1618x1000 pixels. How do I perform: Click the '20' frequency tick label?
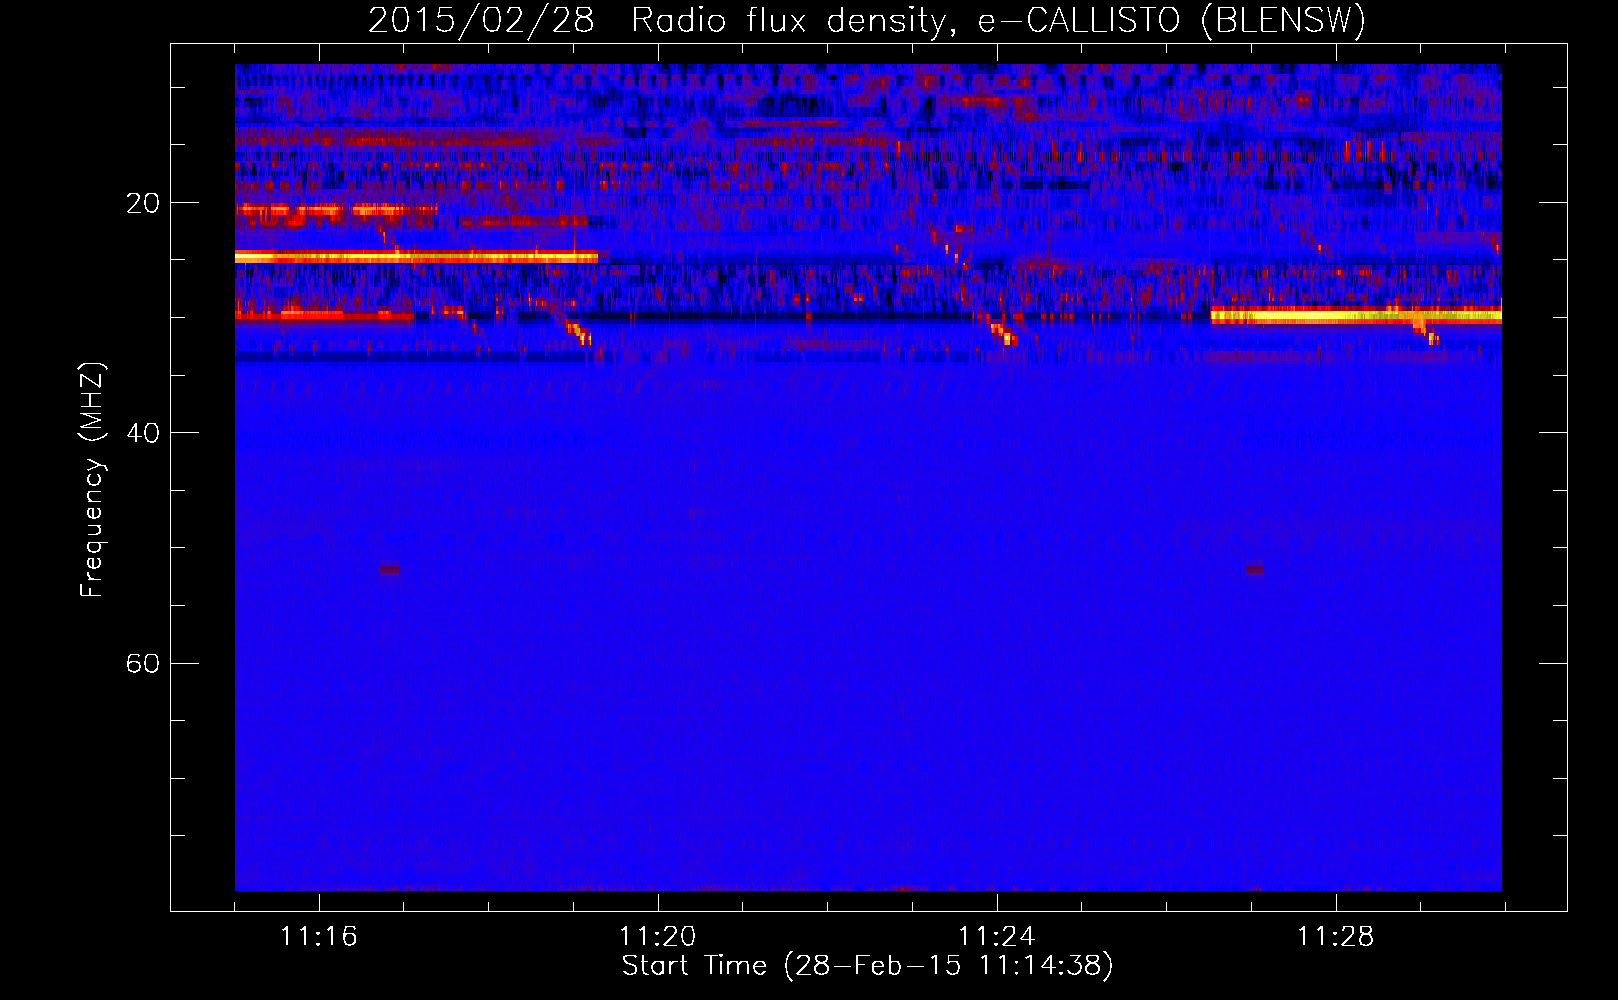pyautogui.click(x=143, y=204)
